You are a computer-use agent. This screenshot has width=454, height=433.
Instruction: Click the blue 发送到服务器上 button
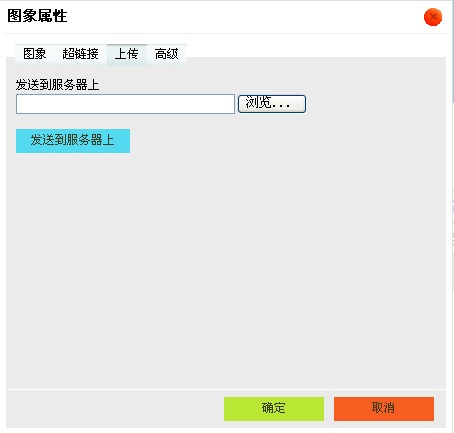(x=73, y=141)
